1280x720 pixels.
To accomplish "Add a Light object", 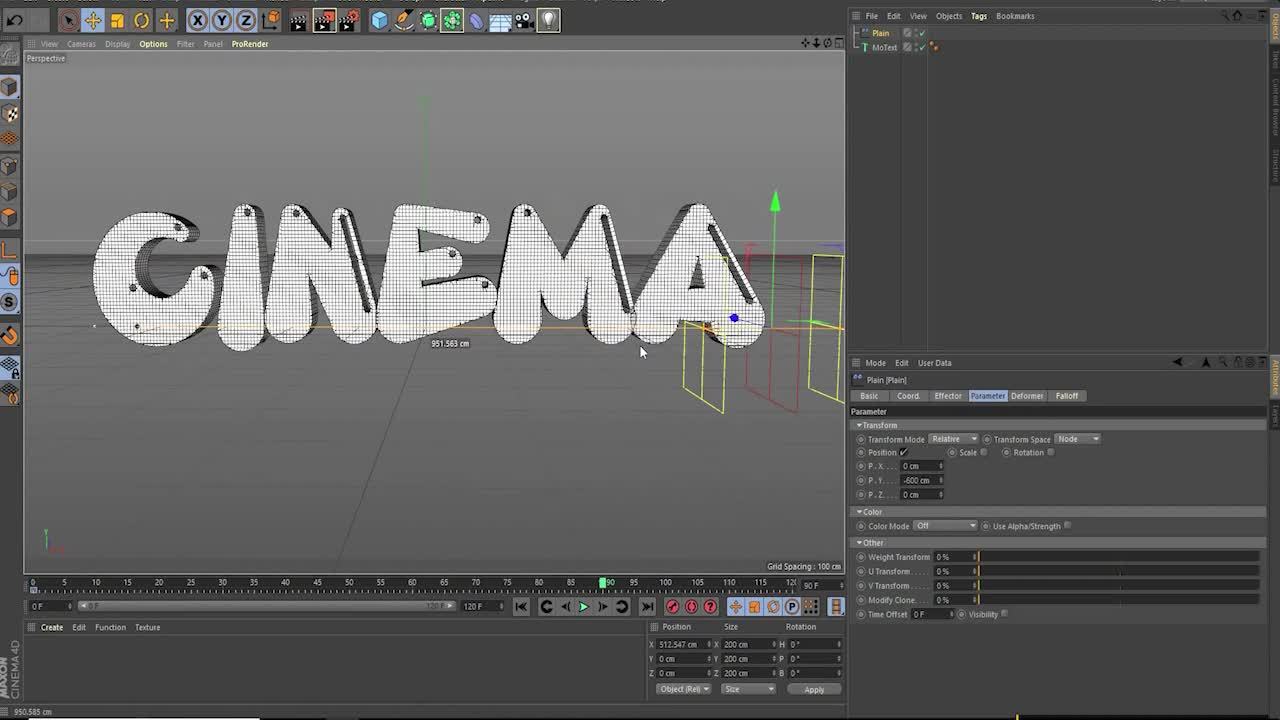I will tap(548, 20).
